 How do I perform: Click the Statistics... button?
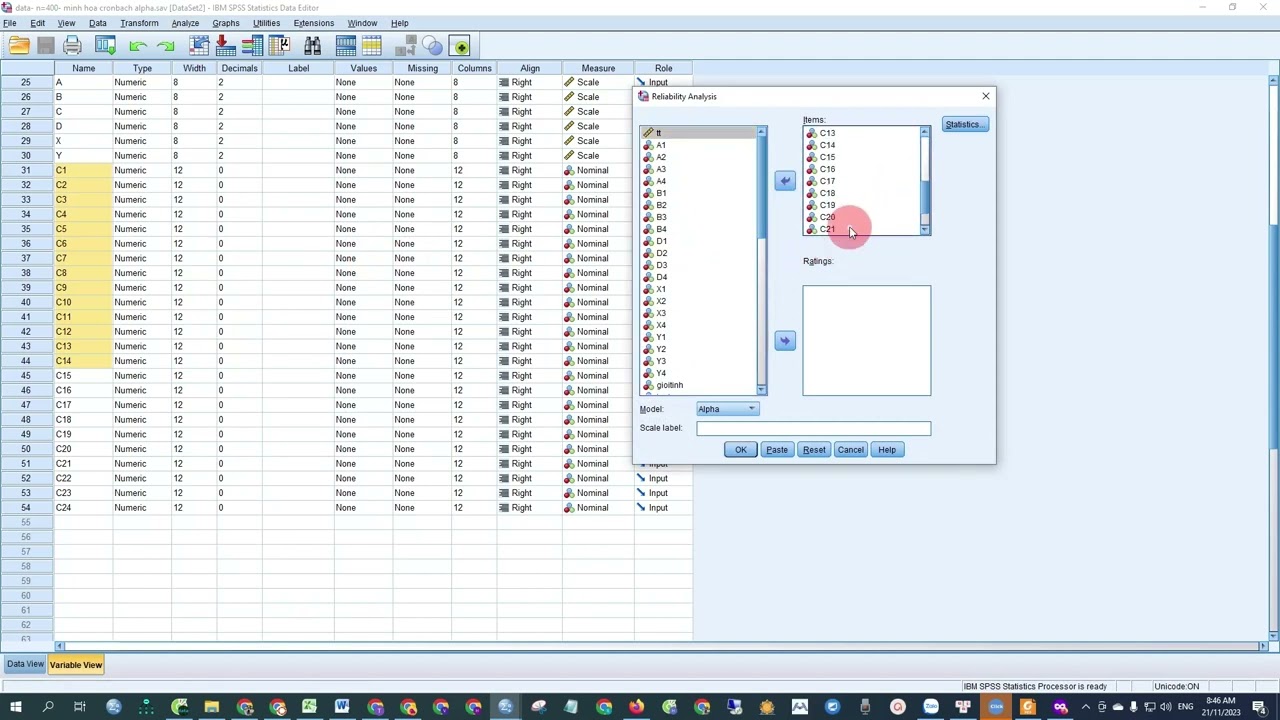coord(965,125)
